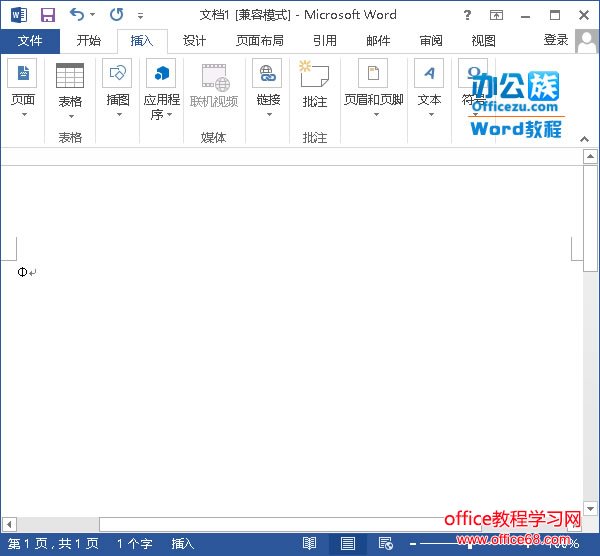The image size is (600, 556).
Task: Expand the 插图 dropdown arrow
Action: [119, 114]
